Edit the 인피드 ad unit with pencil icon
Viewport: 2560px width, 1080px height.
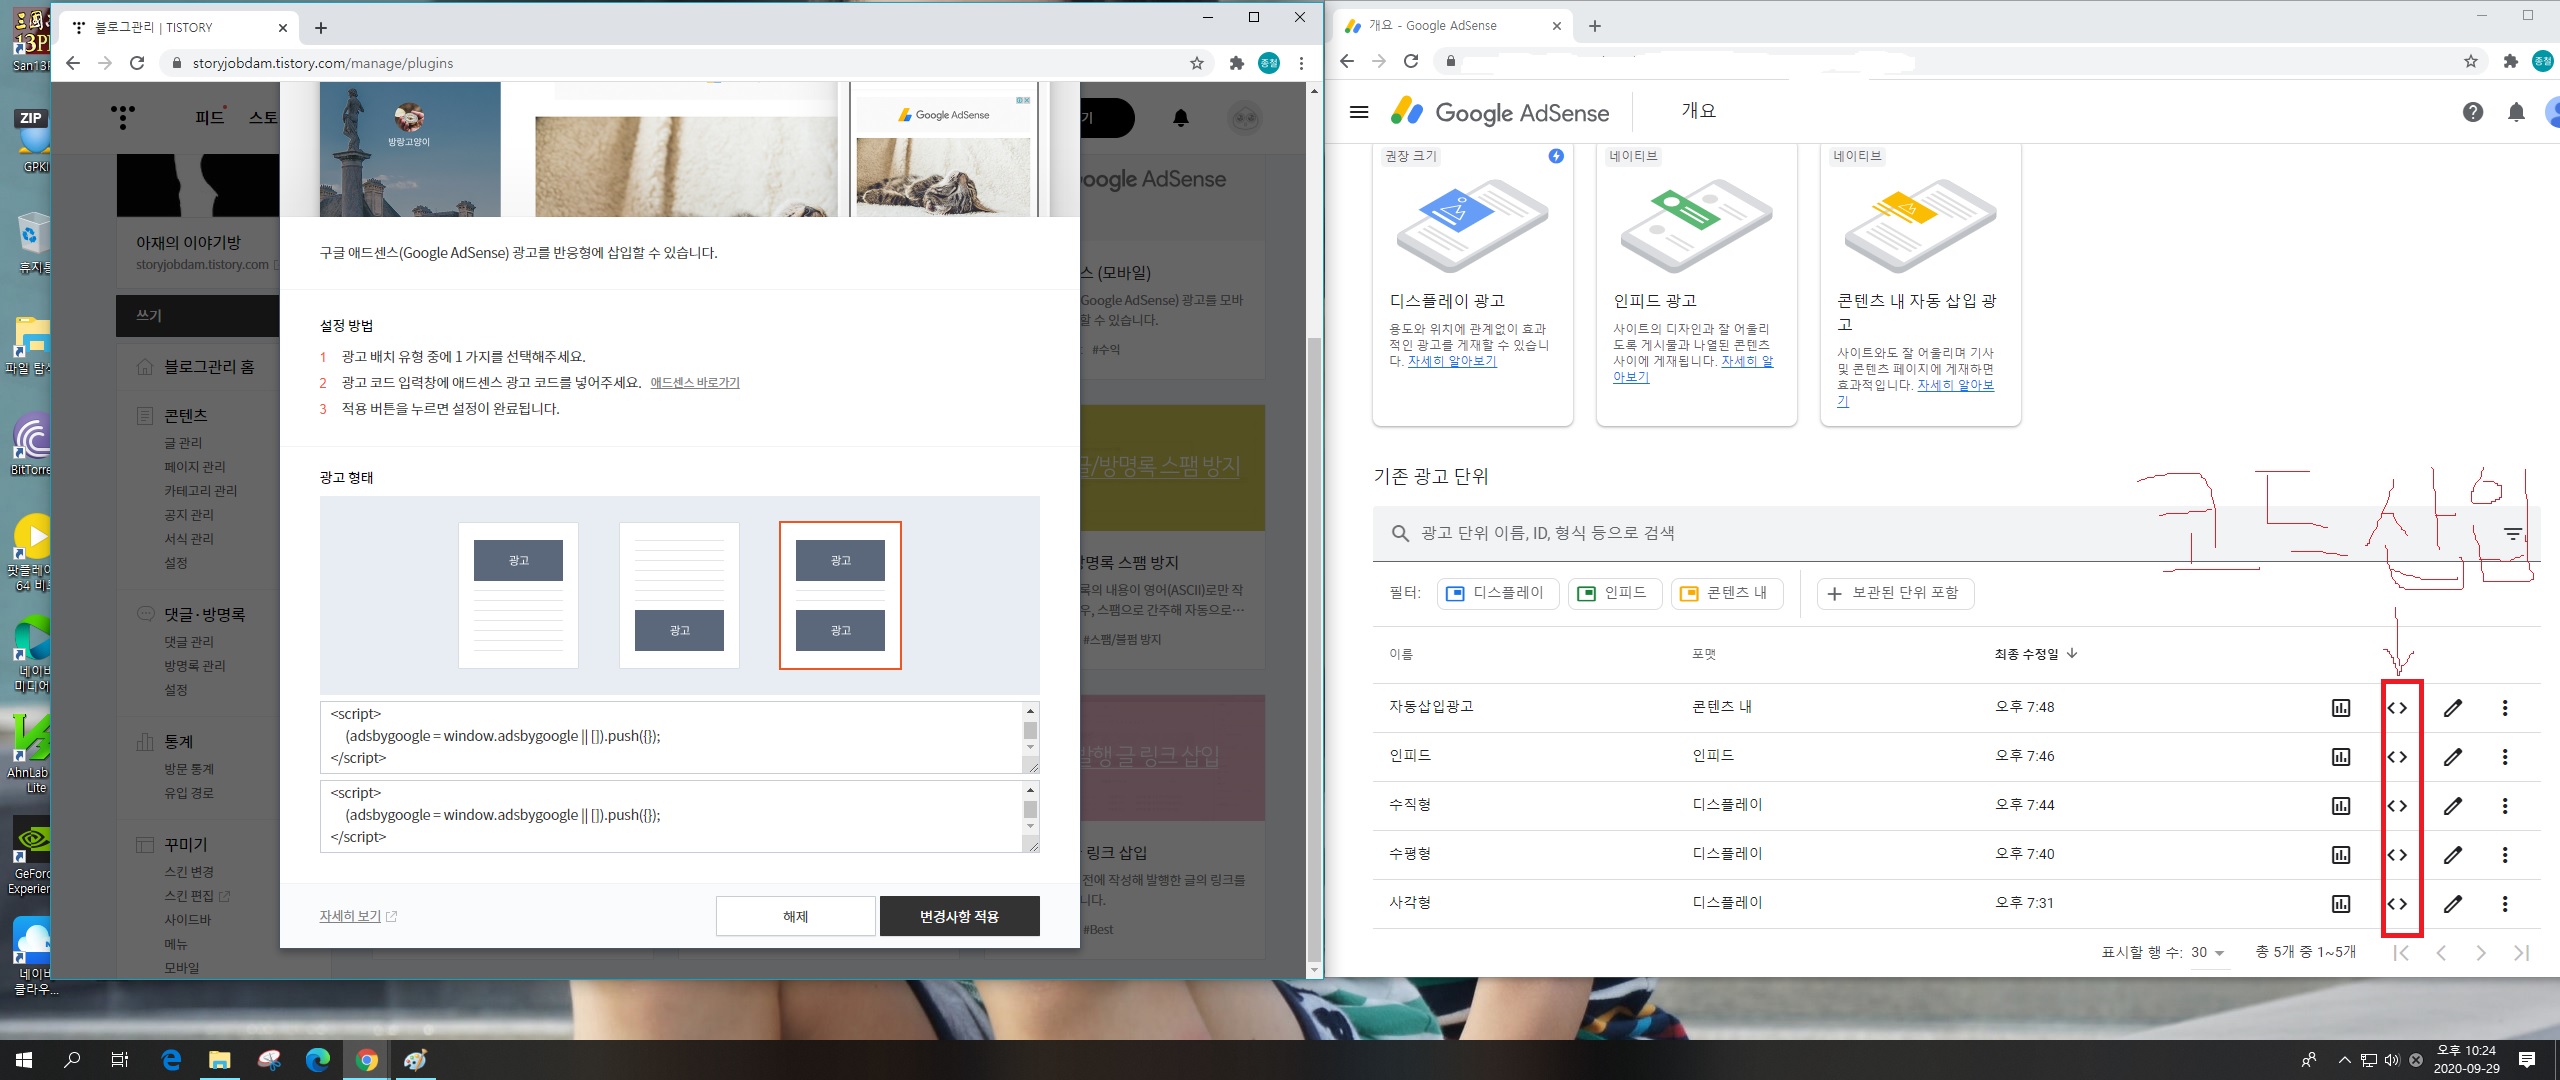pos(2453,757)
